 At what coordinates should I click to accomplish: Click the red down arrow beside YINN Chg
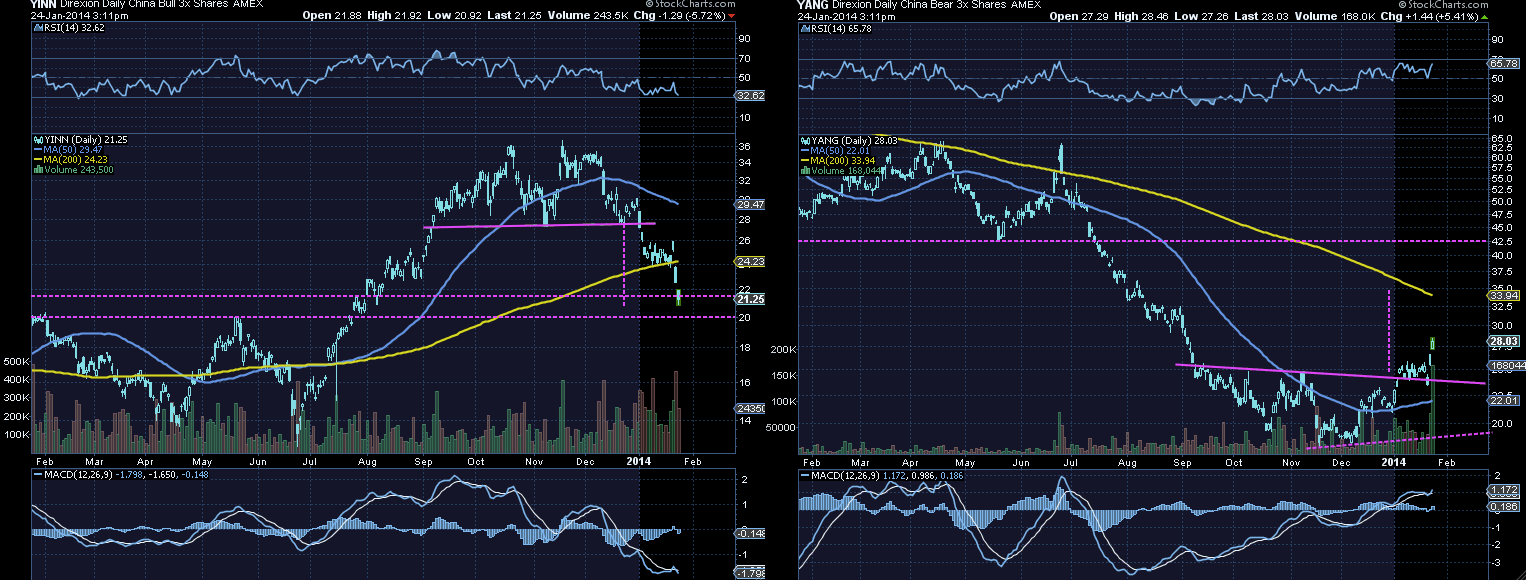tap(731, 16)
